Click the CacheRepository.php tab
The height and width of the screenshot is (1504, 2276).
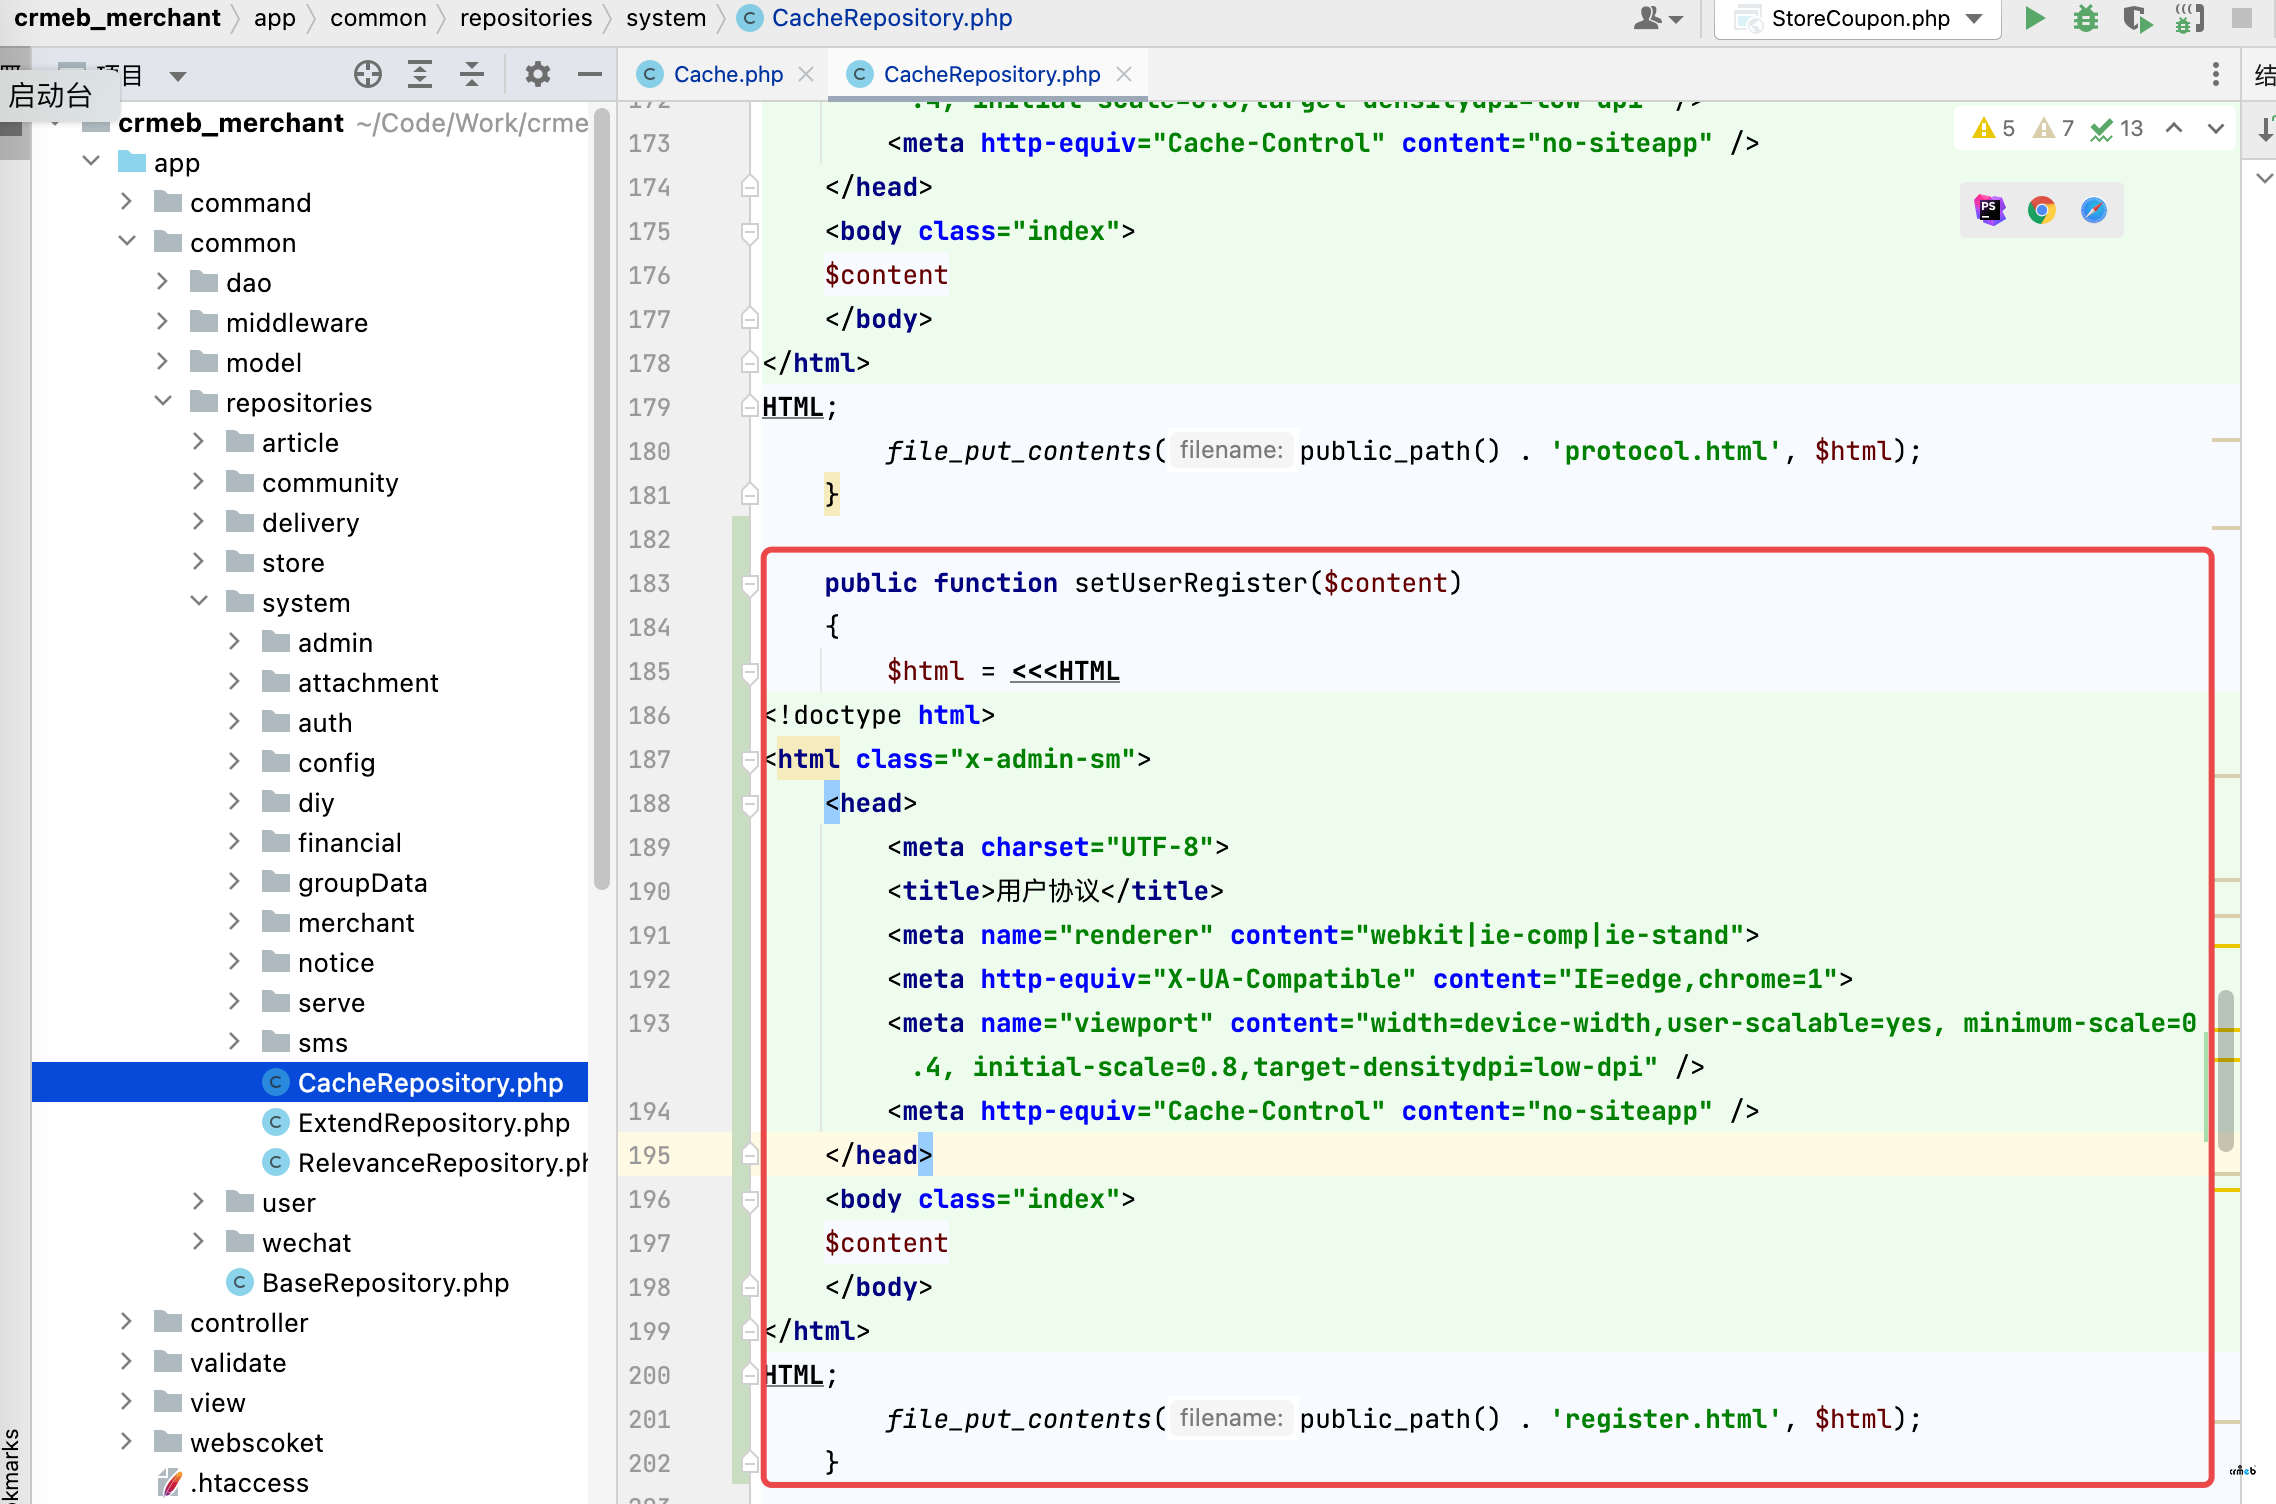click(990, 72)
